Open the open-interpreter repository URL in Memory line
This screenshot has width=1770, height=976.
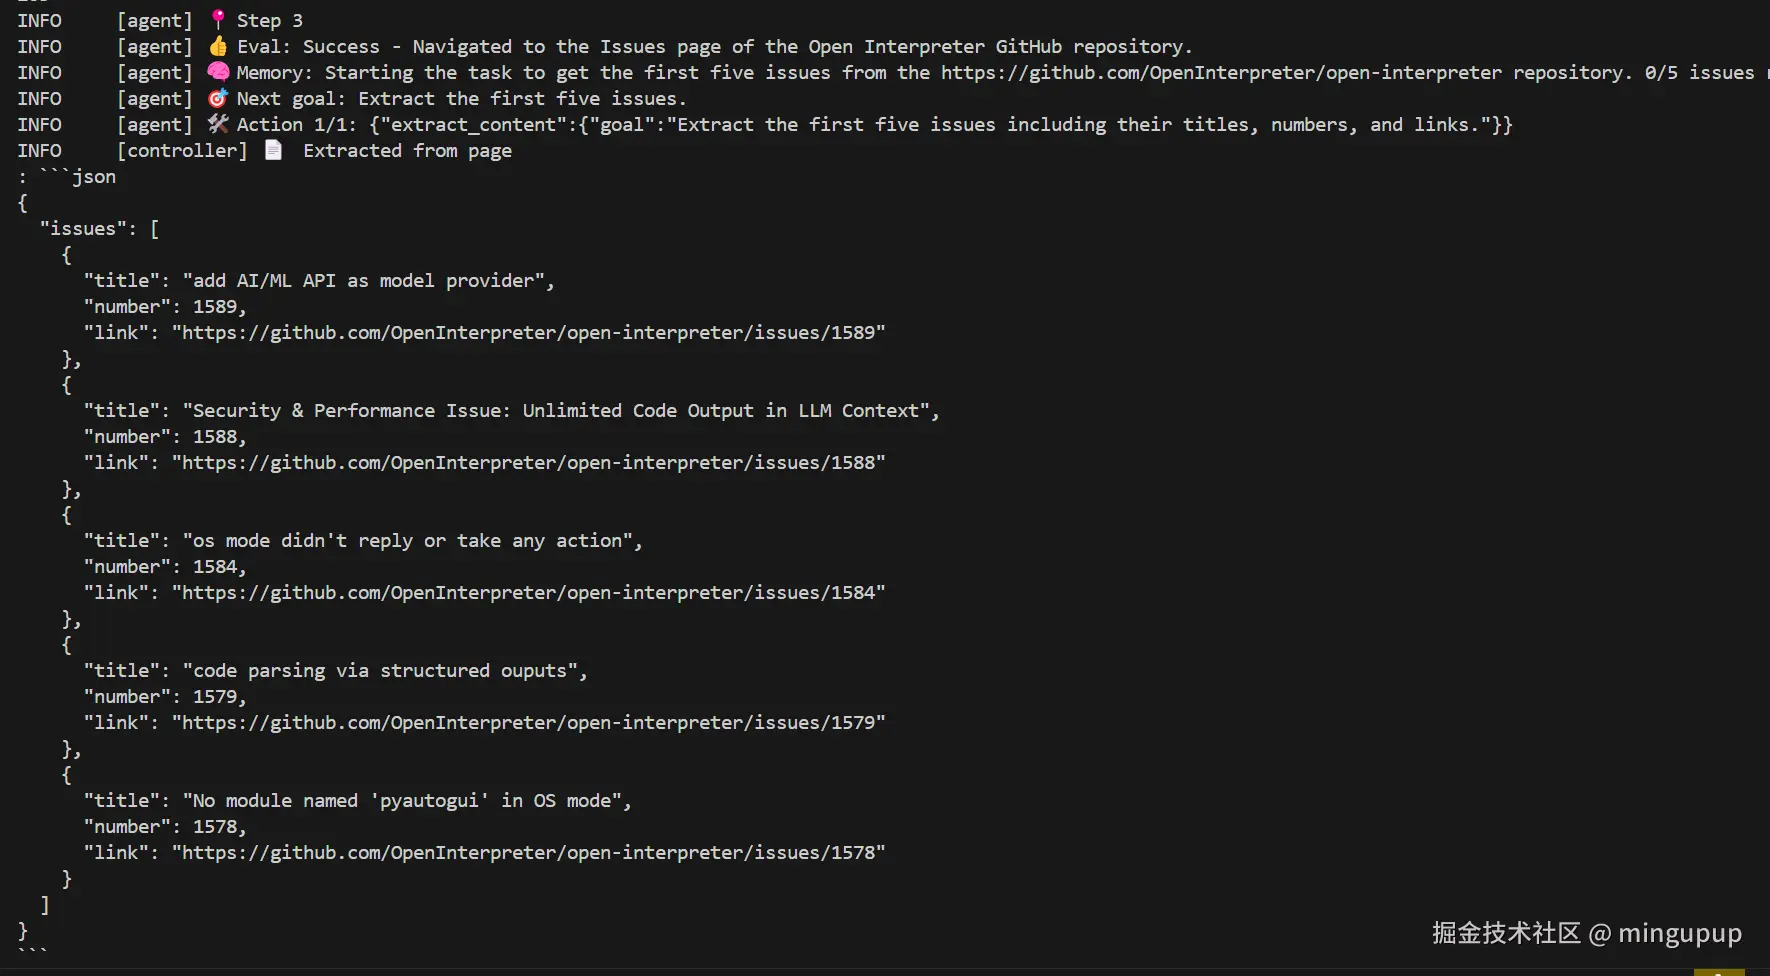[1221, 73]
